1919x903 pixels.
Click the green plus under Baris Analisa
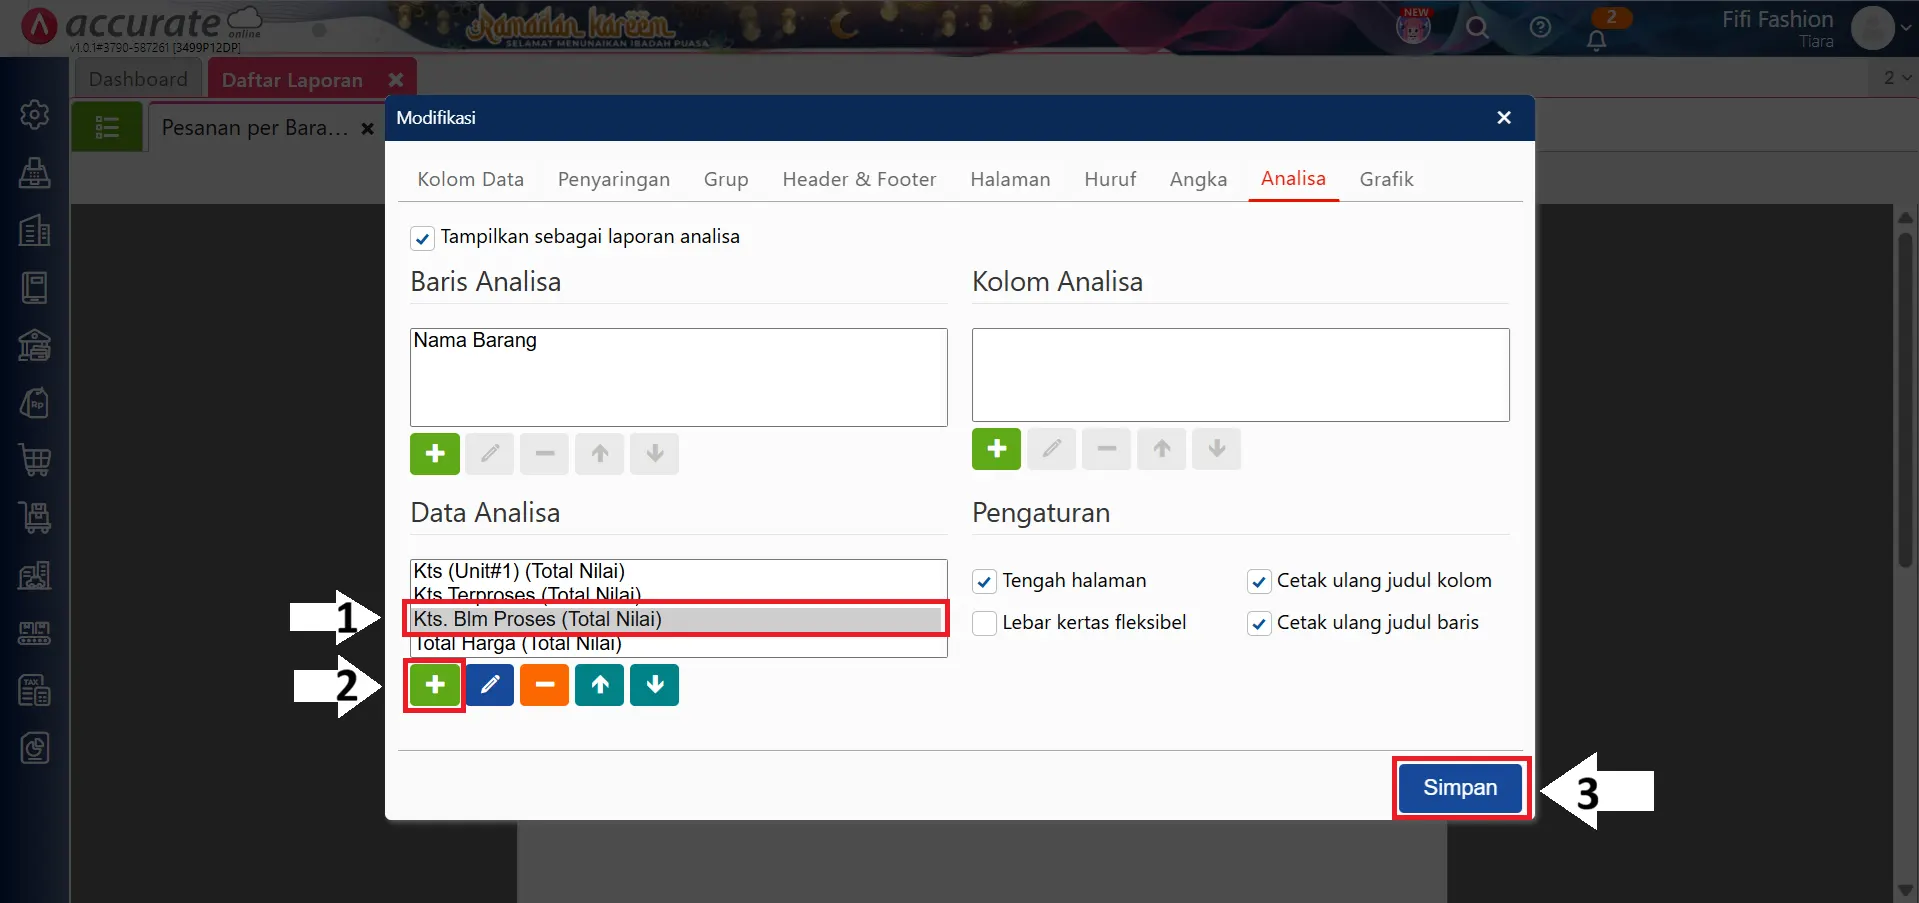(x=434, y=453)
